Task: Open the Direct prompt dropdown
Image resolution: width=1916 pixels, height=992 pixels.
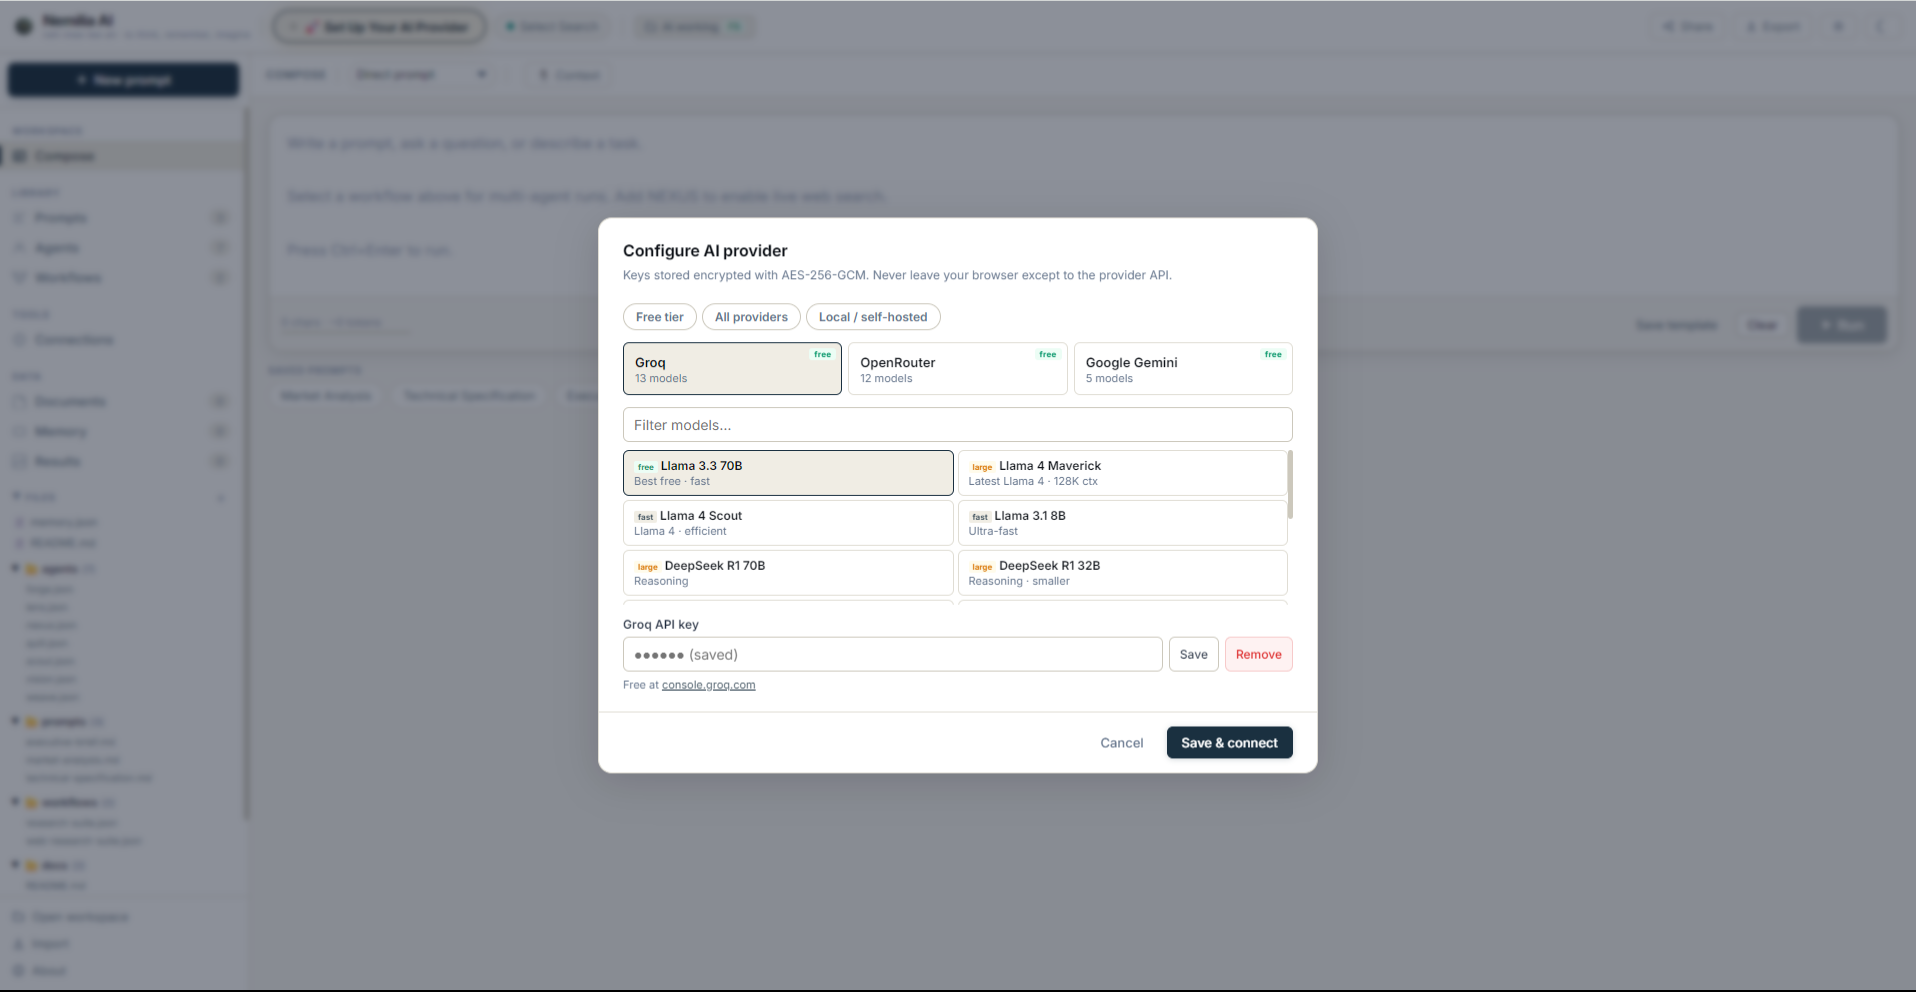Action: (421, 75)
